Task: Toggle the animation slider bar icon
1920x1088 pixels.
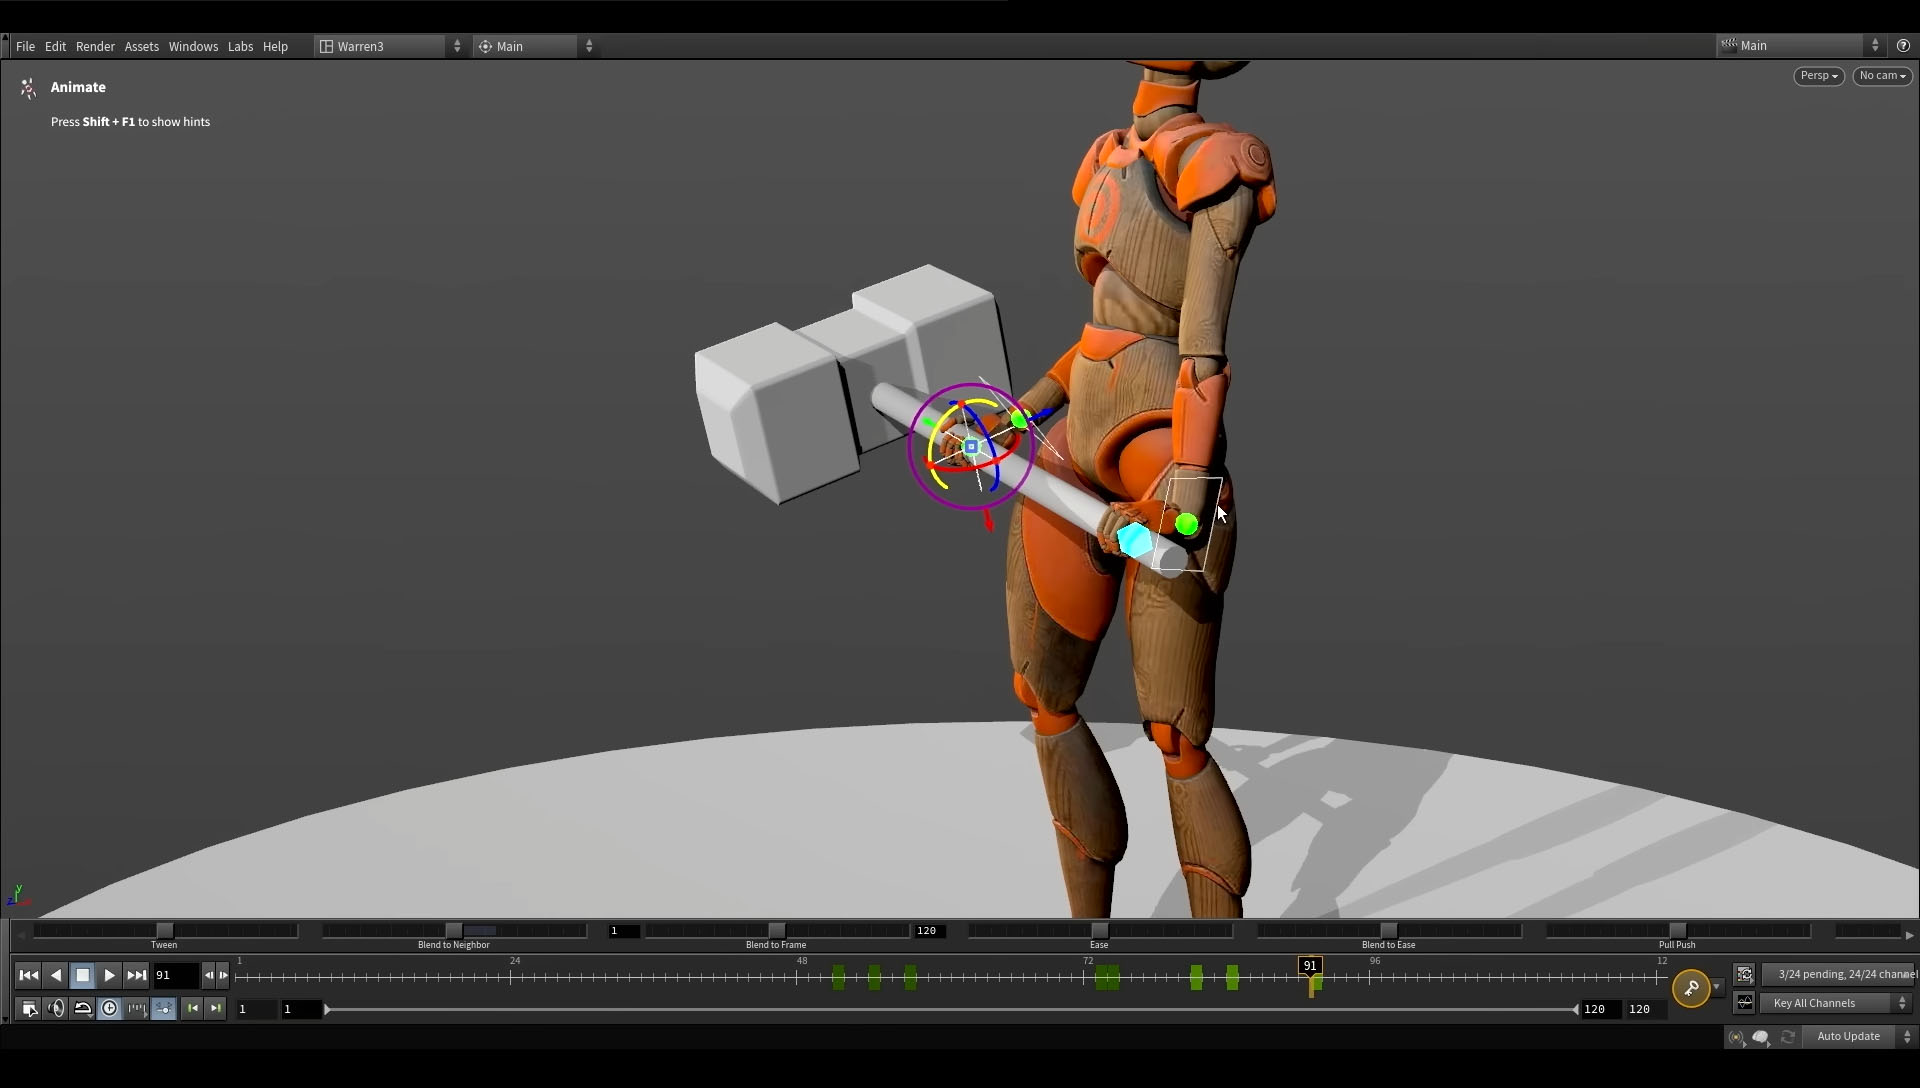Action: point(164,1008)
